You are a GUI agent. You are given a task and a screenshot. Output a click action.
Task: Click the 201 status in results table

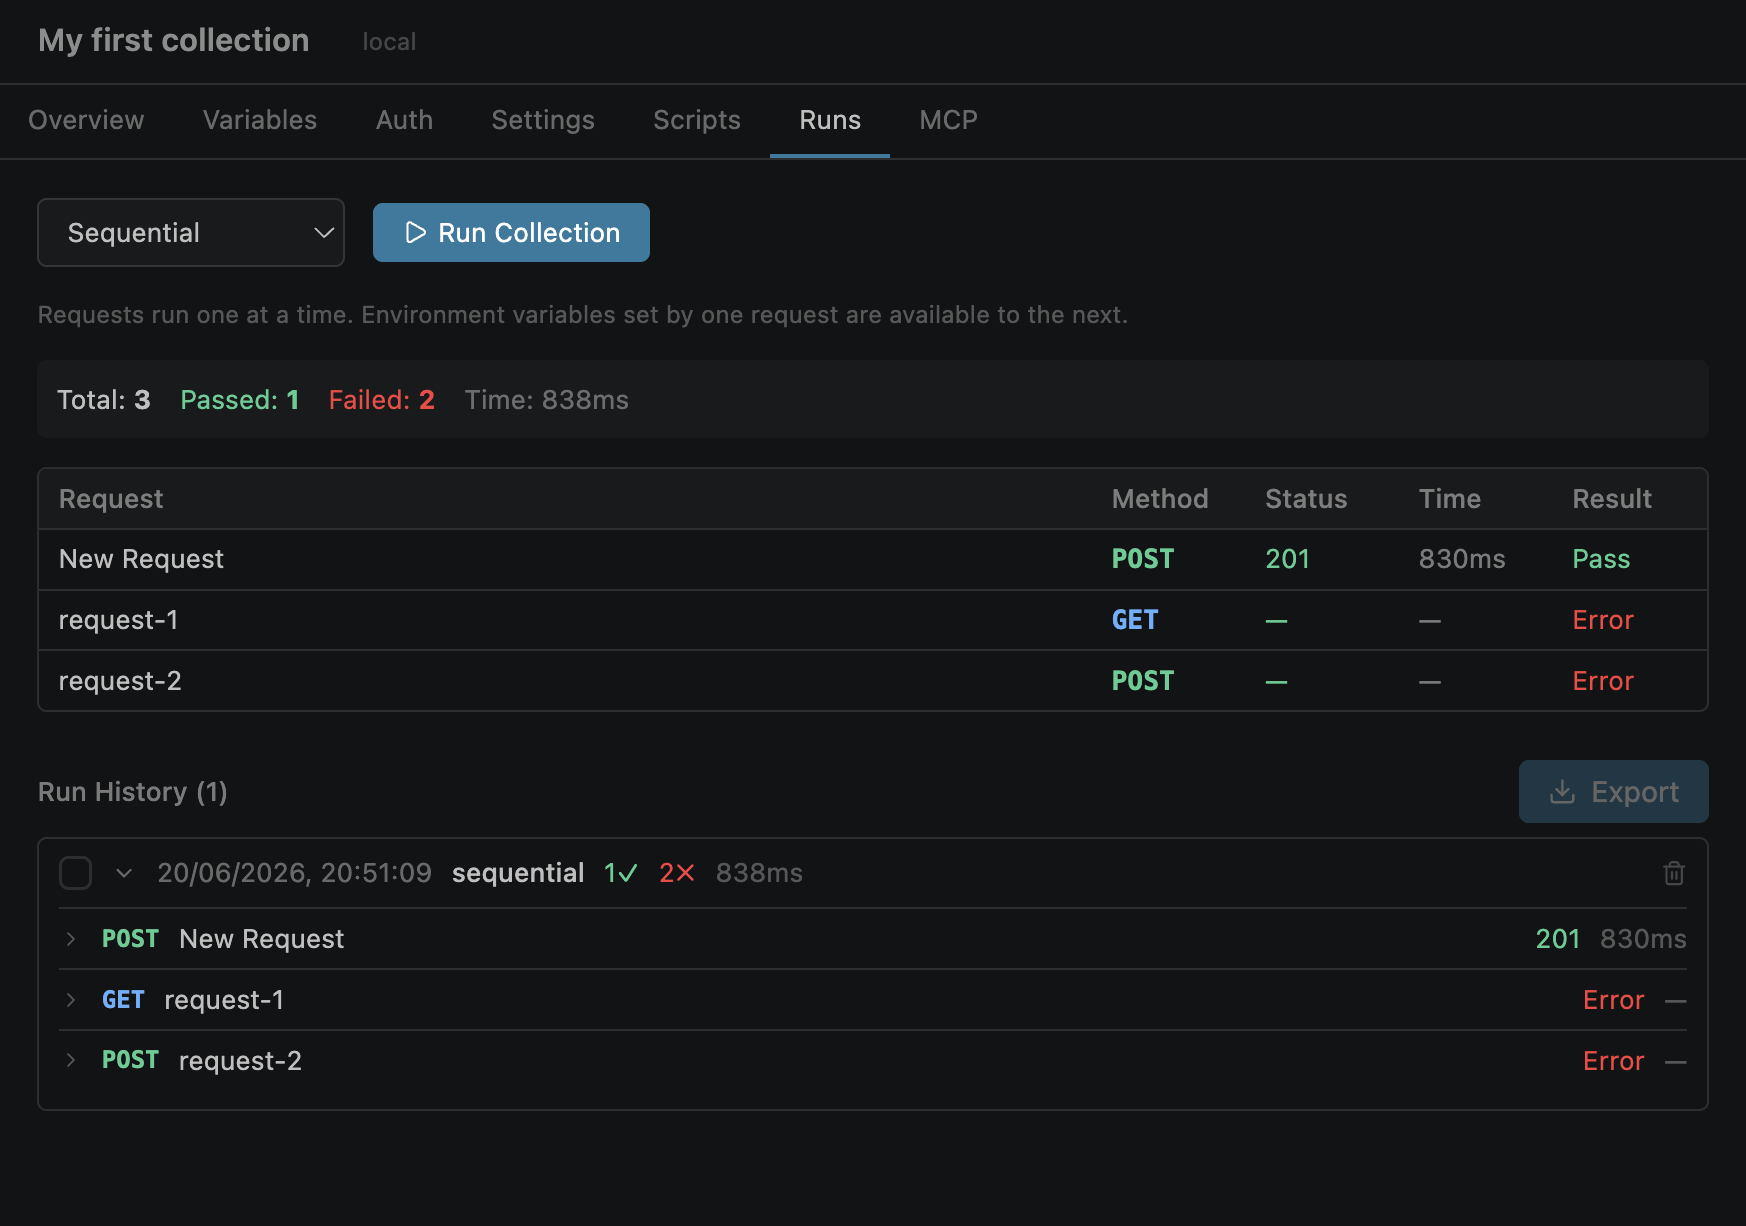1287,559
